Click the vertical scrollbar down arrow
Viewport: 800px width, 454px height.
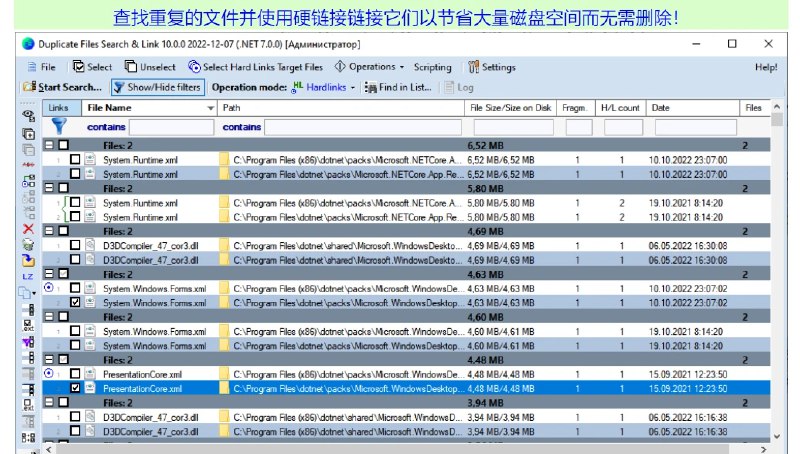pyautogui.click(x=777, y=436)
